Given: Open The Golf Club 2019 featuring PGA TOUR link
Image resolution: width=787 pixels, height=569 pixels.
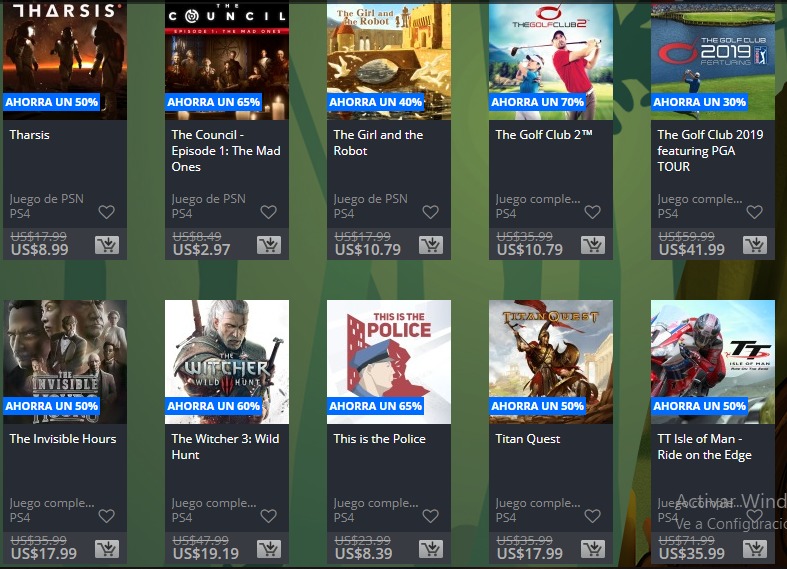Looking at the screenshot, I should pos(710,150).
